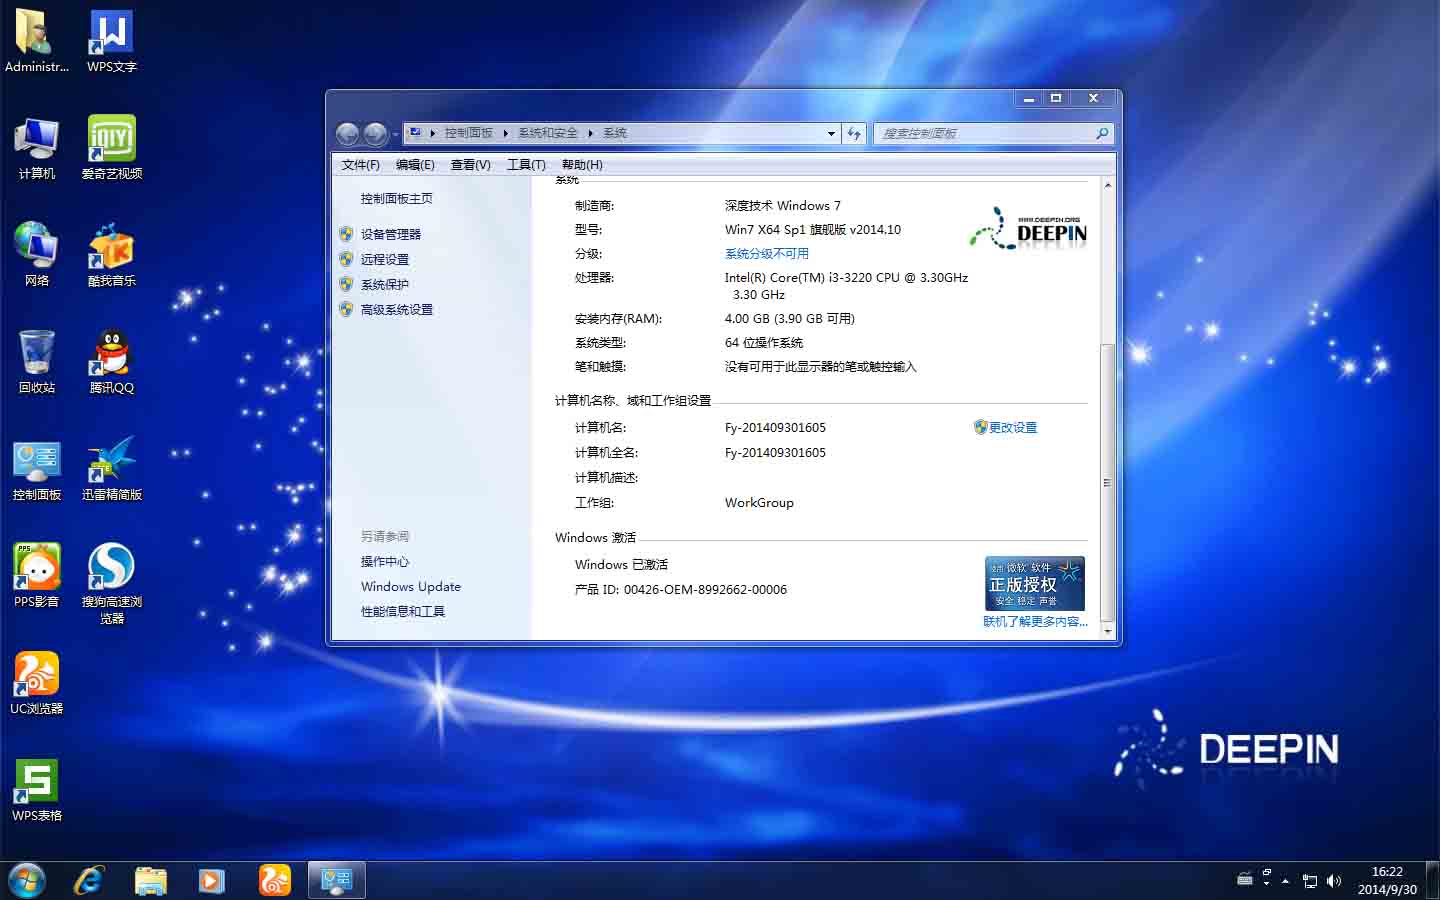
Task: Click the search magnifier icon
Action: [1102, 133]
